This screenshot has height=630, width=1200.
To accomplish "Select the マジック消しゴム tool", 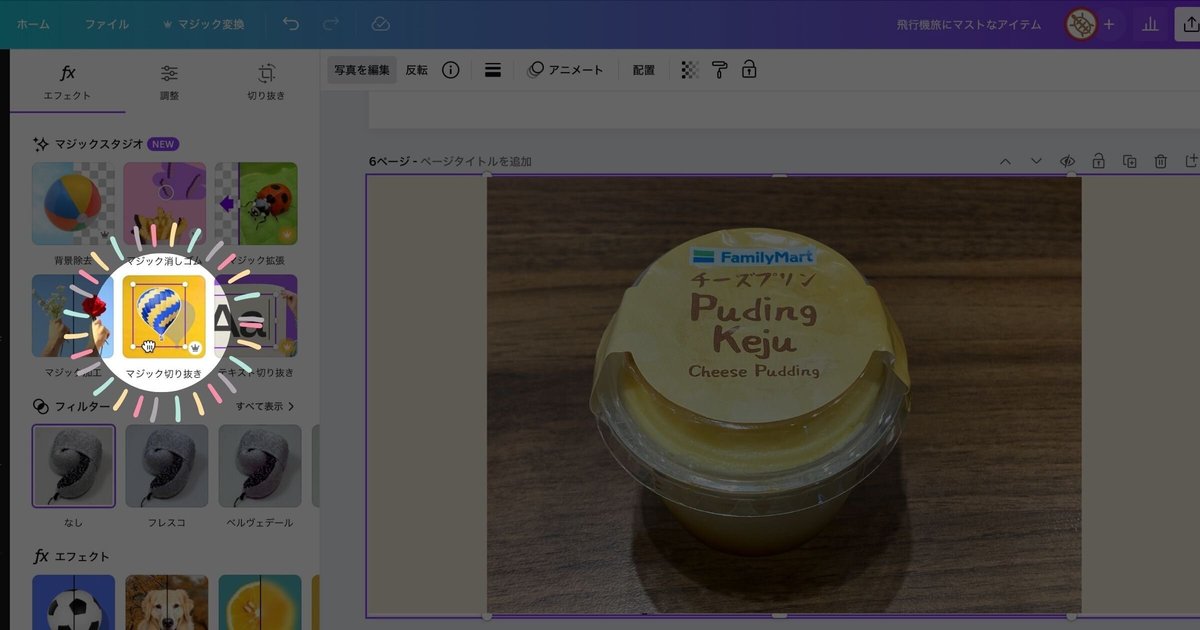I will [x=165, y=204].
